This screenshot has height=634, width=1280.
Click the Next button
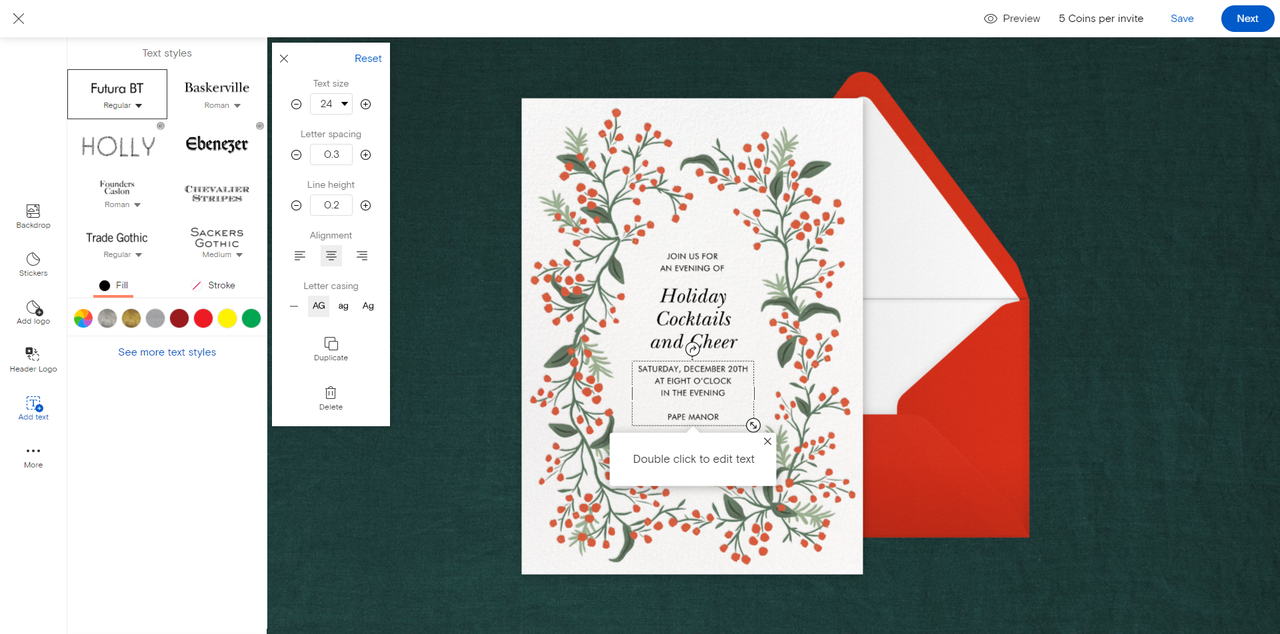[x=1247, y=18]
